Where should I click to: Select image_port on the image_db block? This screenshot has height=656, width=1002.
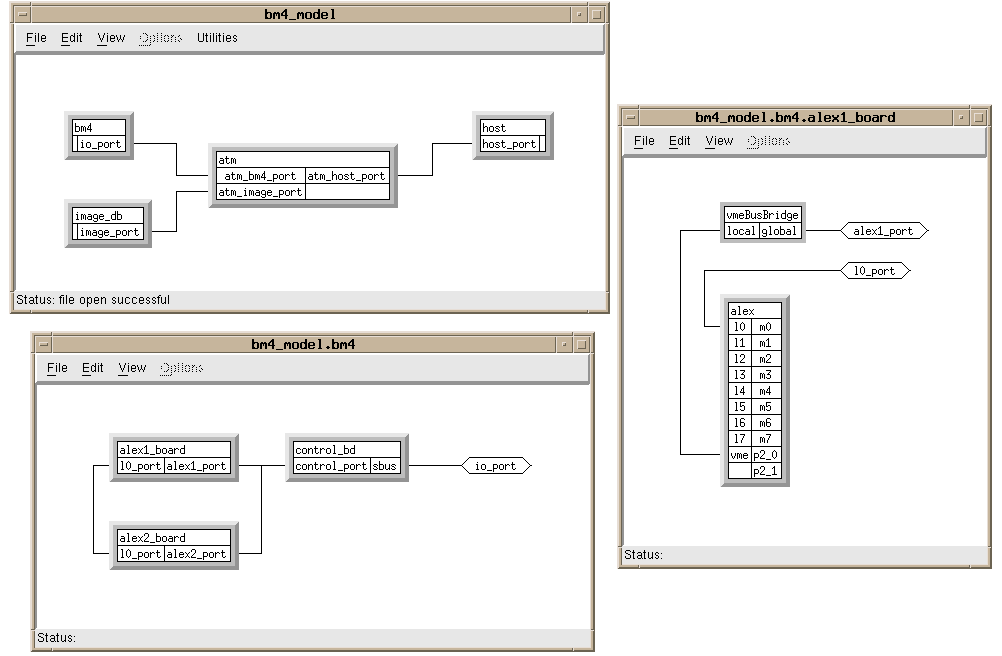pyautogui.click(x=110, y=232)
